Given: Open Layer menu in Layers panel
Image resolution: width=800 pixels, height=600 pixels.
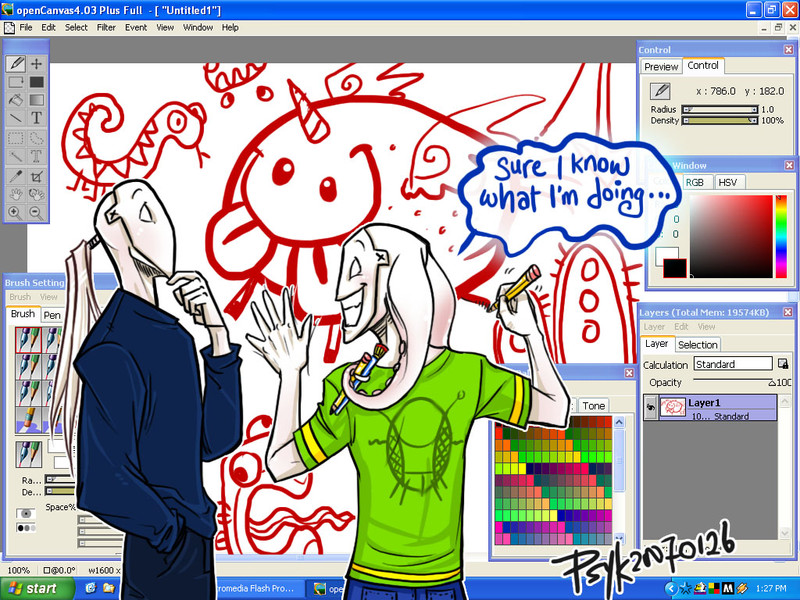Looking at the screenshot, I should click(x=654, y=327).
